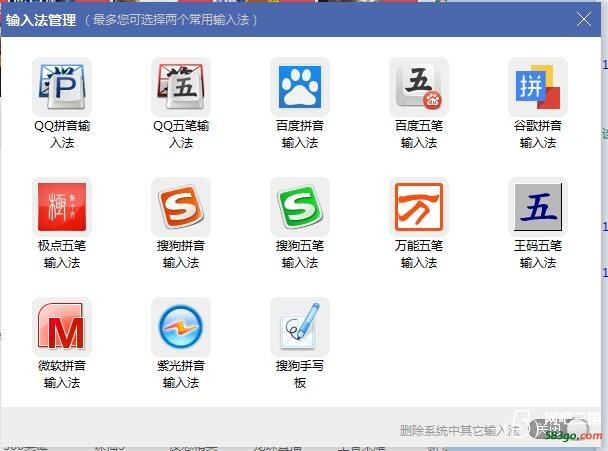The height and width of the screenshot is (451, 608).
Task: Choose the orange 万能五笔 icon
Action: click(419, 207)
